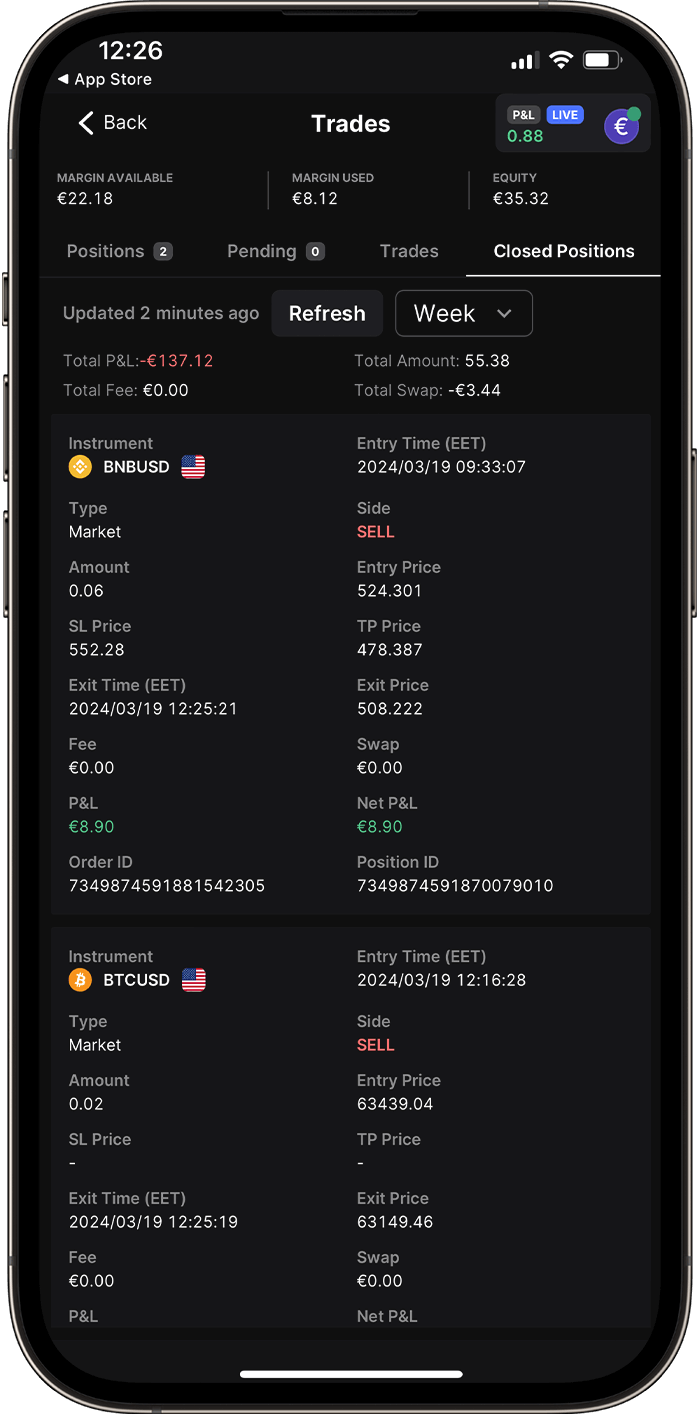The width and height of the screenshot is (700, 1414).
Task: Toggle the LIVE account badge
Action: (x=565, y=115)
